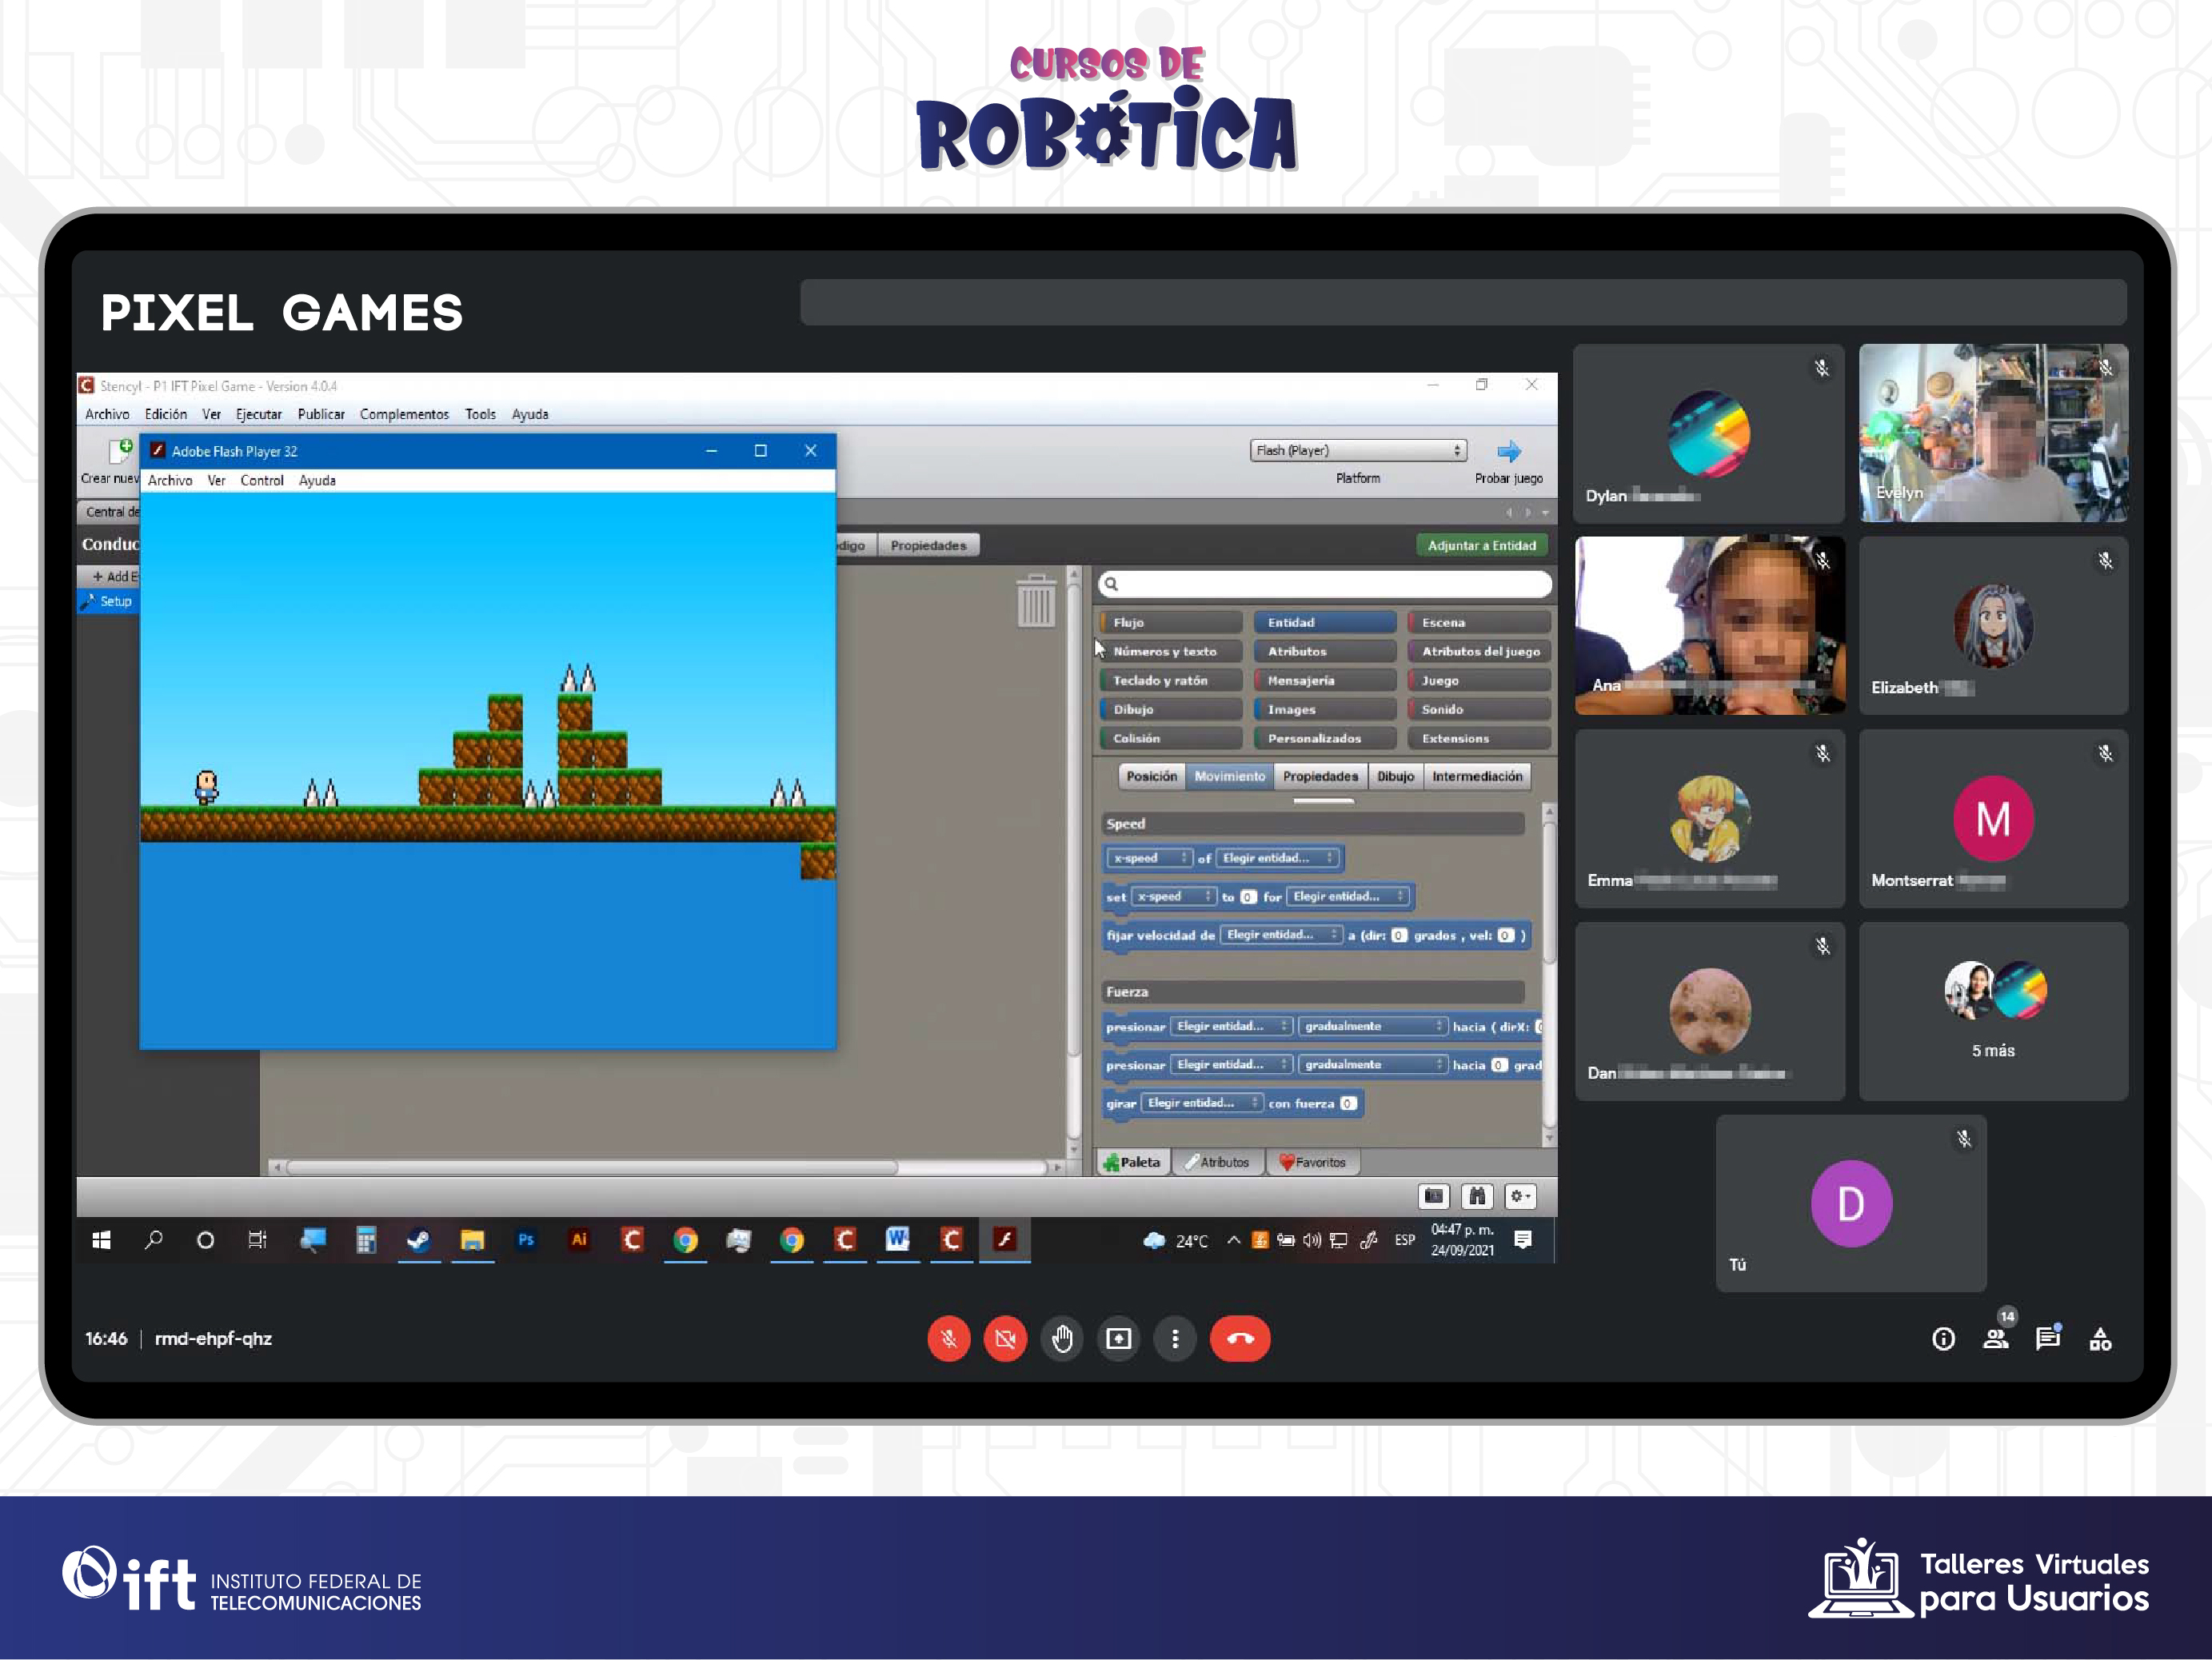This screenshot has width=2212, height=1660.
Task: Switch to the Posición tab
Action: click(1151, 776)
